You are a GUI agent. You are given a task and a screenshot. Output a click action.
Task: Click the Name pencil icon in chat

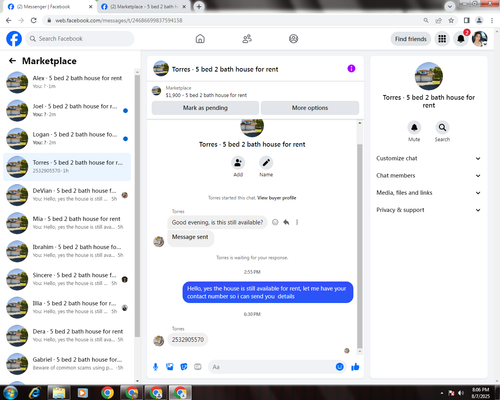coord(266,163)
